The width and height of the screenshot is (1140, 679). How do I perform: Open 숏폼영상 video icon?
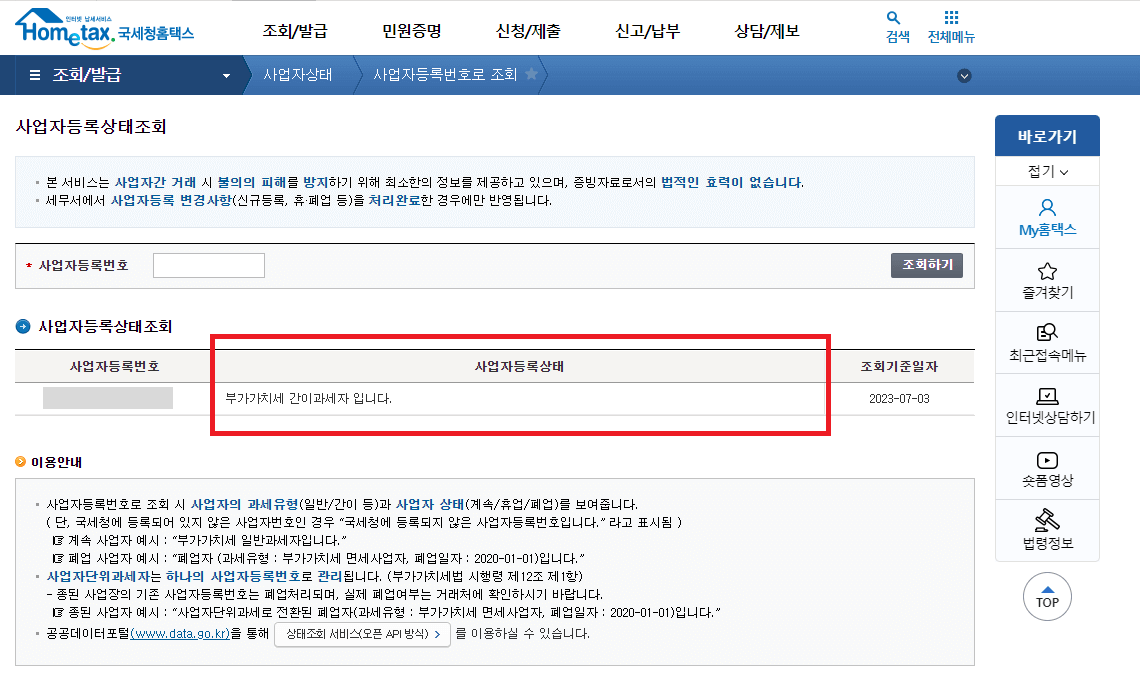tap(1046, 467)
